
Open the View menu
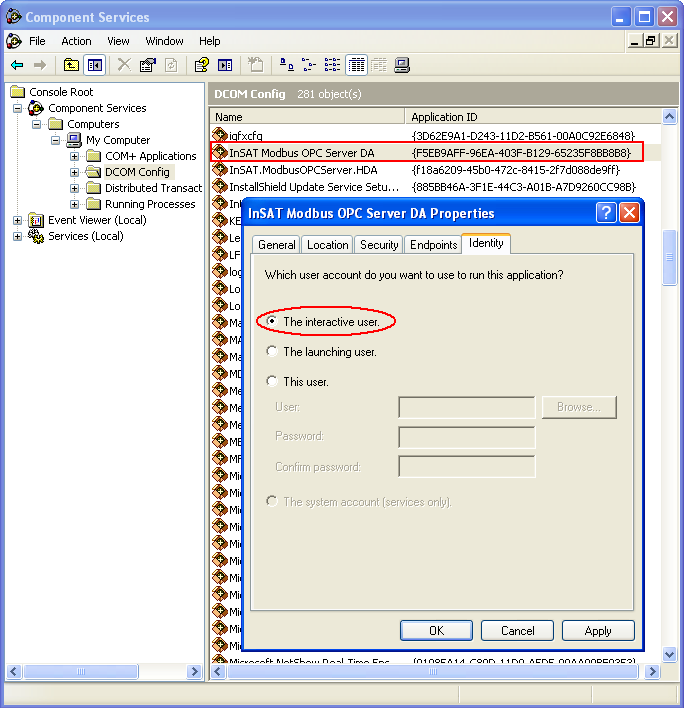pos(118,41)
